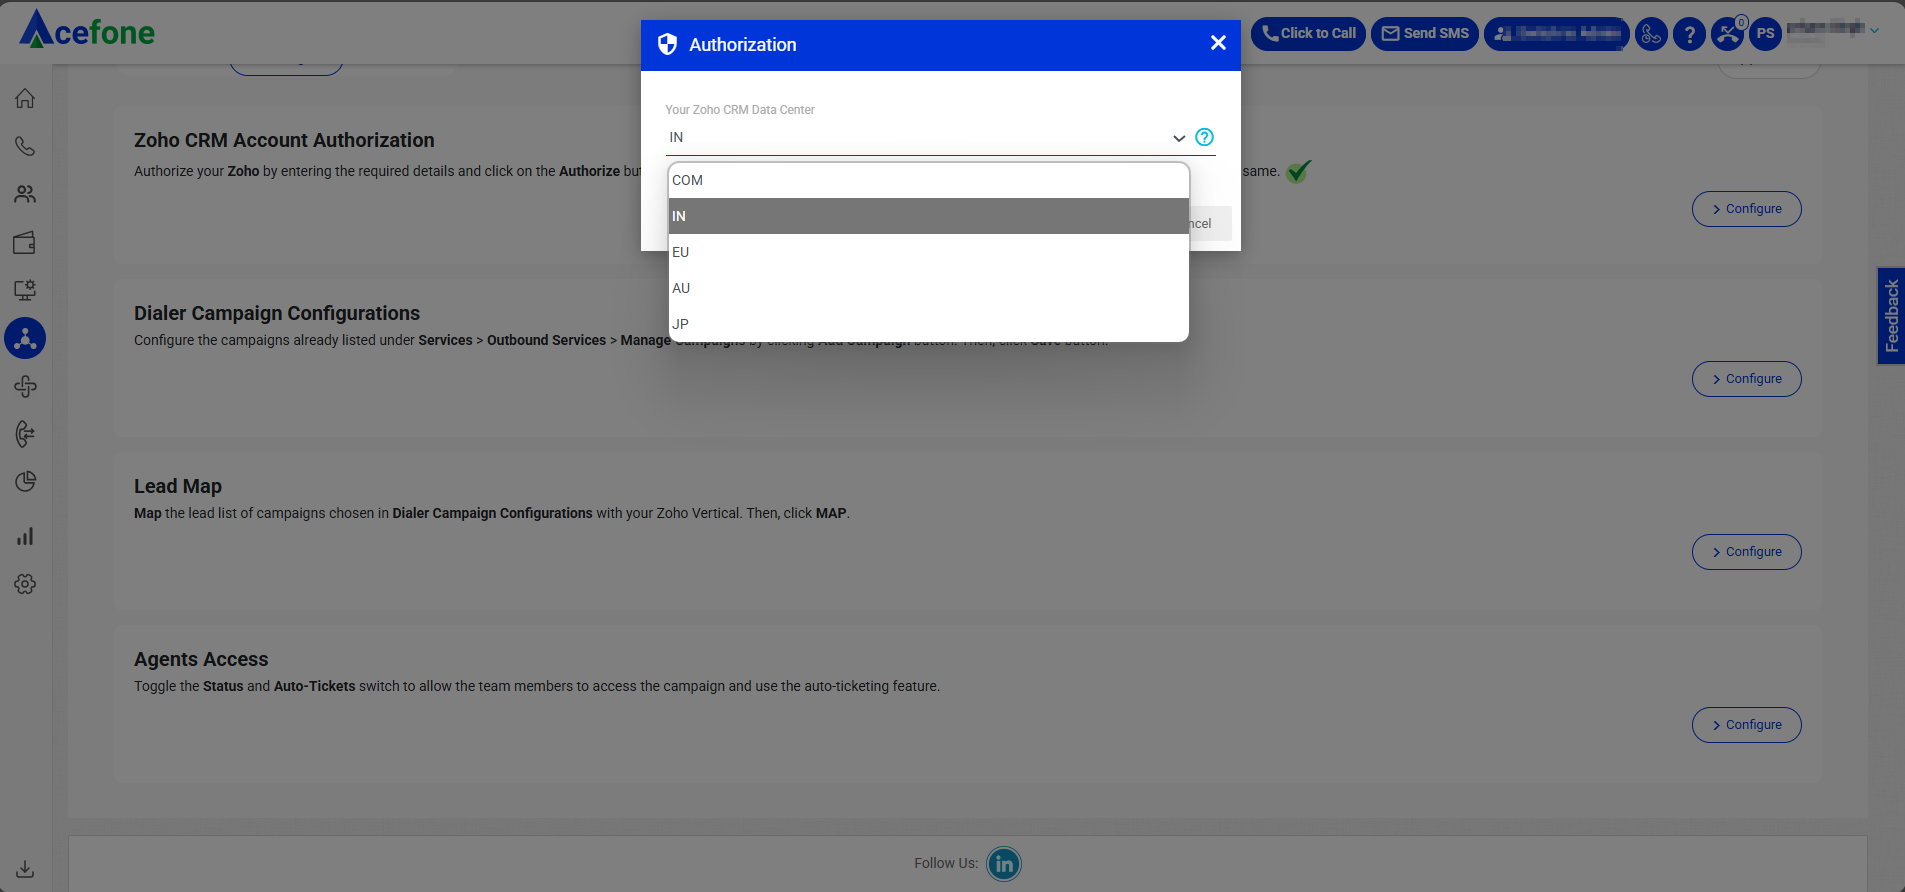Click the Zoho CRM Account Authorization heading

point(284,140)
